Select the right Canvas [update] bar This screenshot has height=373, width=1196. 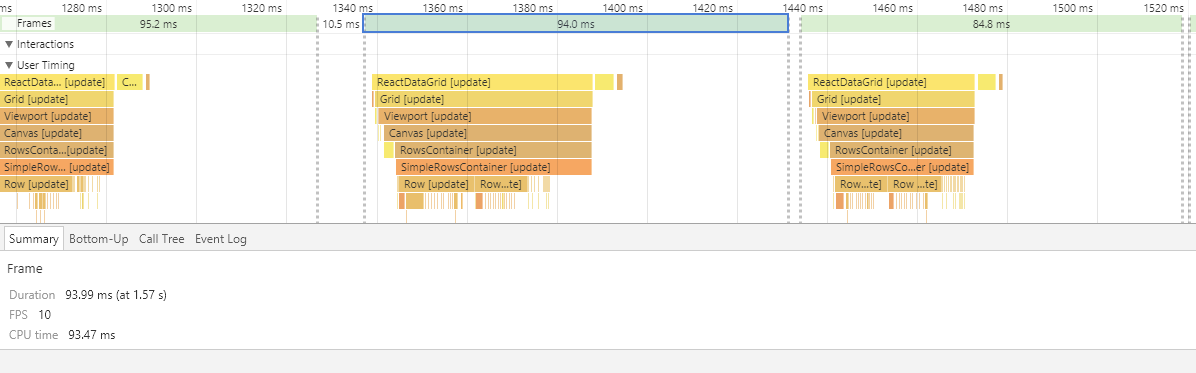(897, 133)
